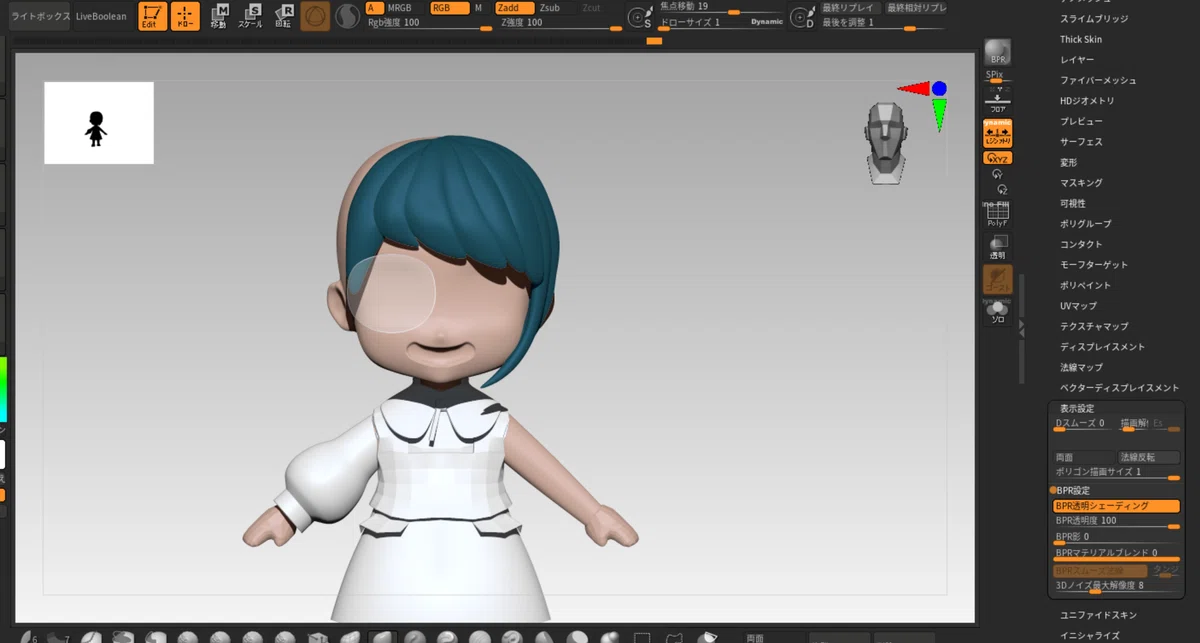Expand マスキング (Masking) submenu

[x=1081, y=183]
